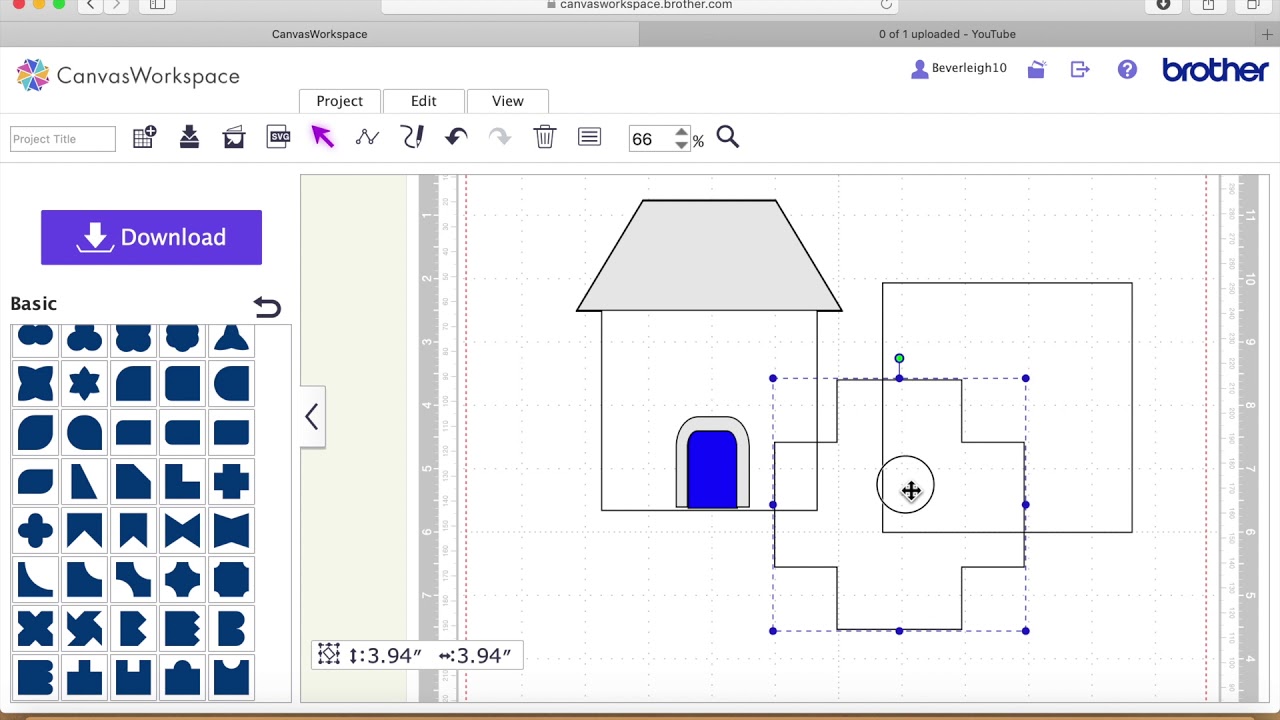Click the zoom percentage field showing 66
Screen dimensions: 1280x720
point(650,139)
